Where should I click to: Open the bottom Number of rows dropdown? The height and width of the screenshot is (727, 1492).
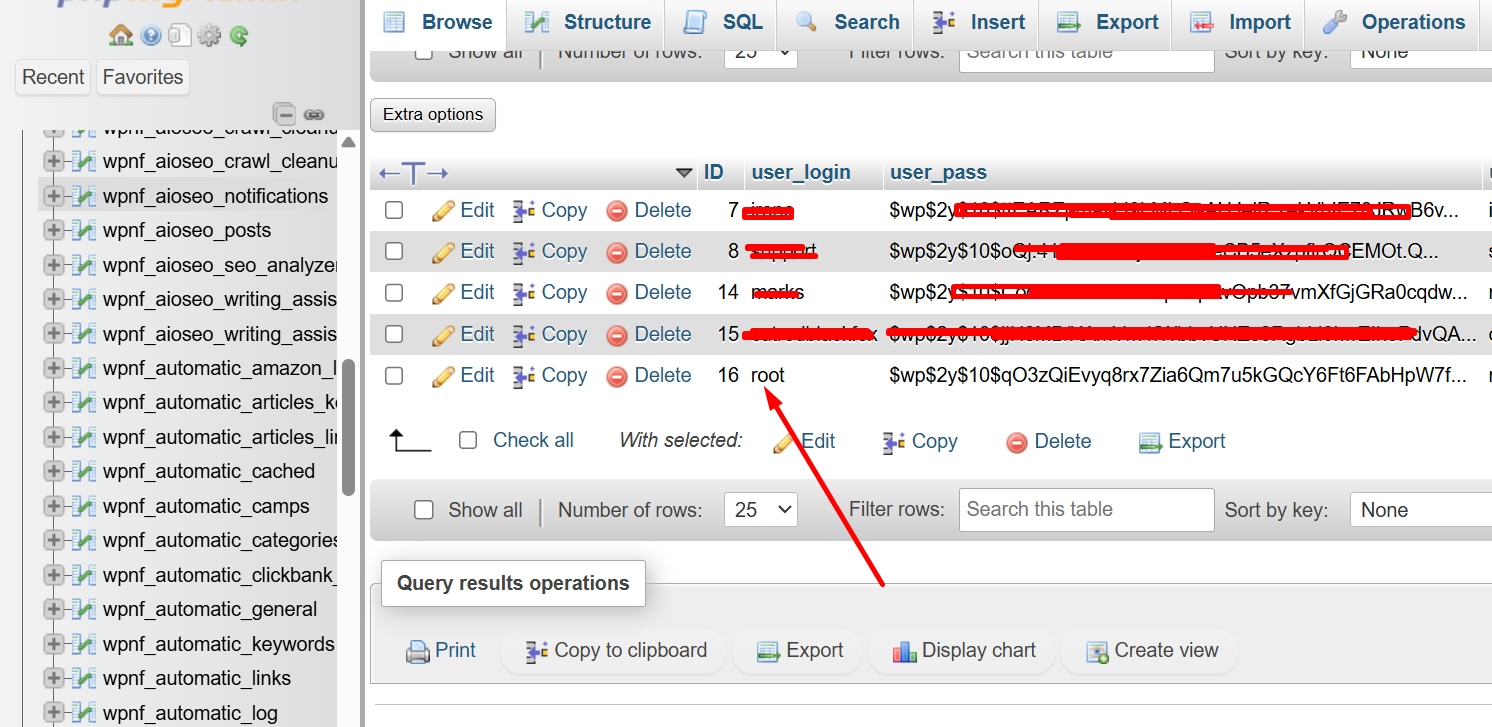click(x=760, y=510)
